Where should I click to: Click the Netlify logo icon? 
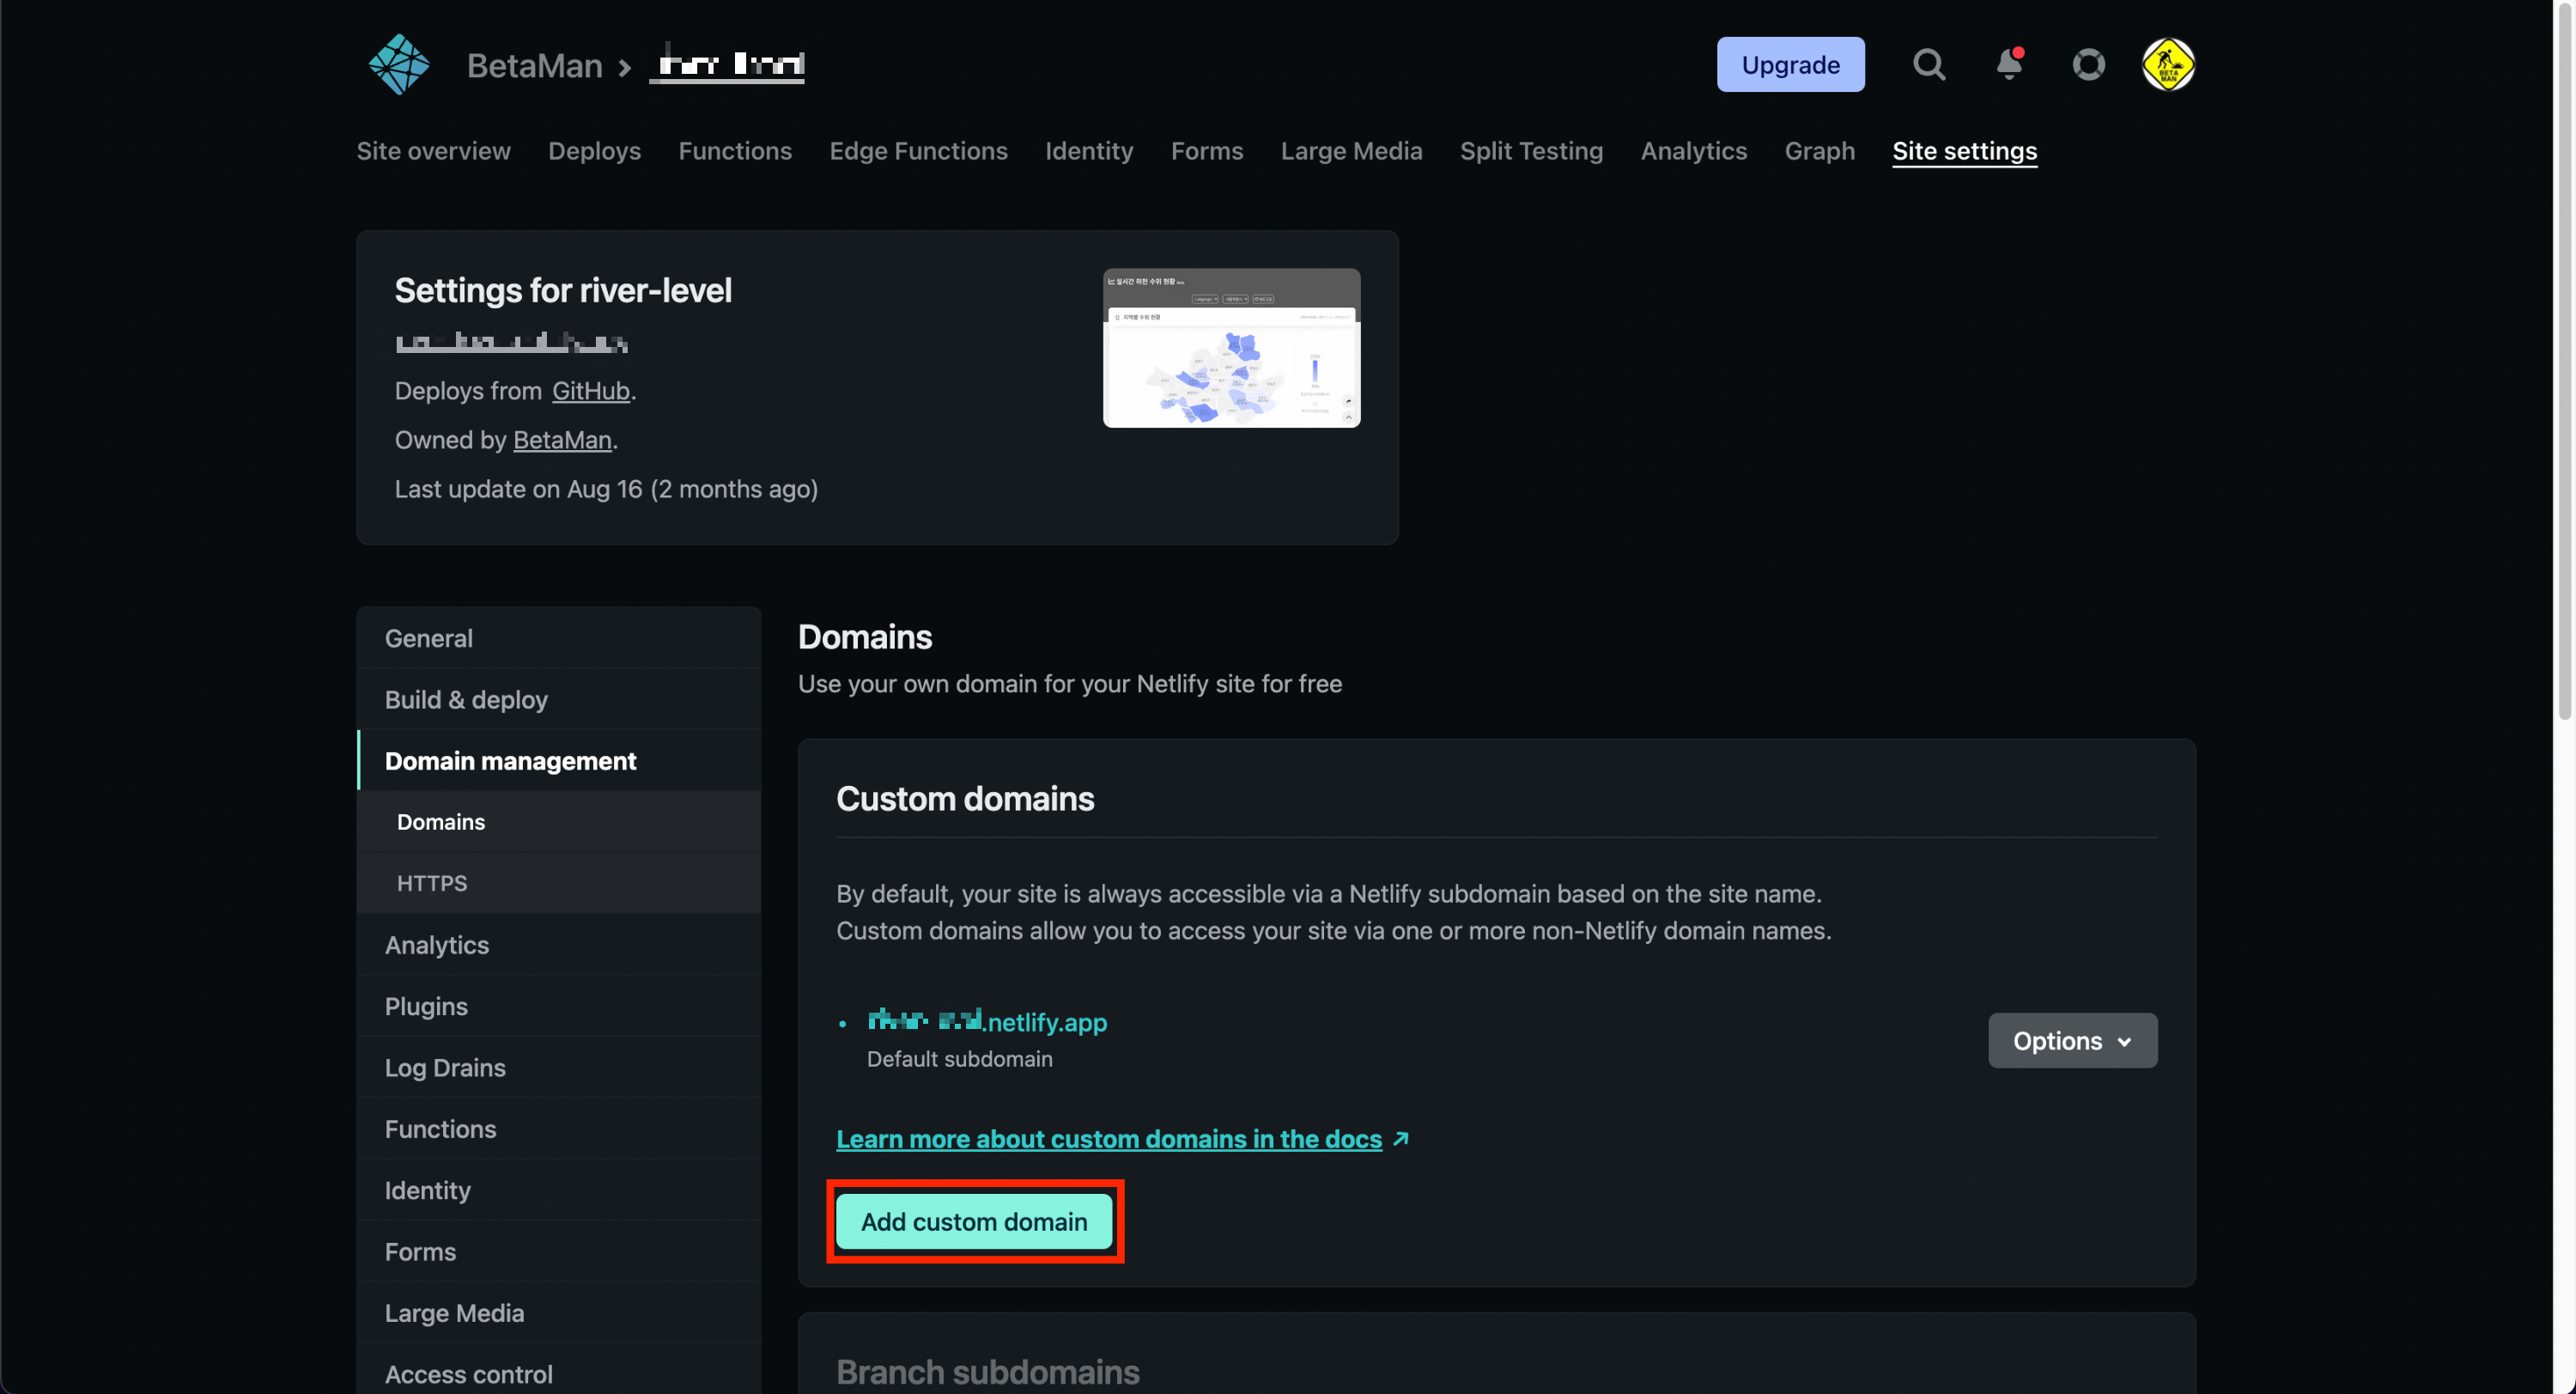point(399,65)
